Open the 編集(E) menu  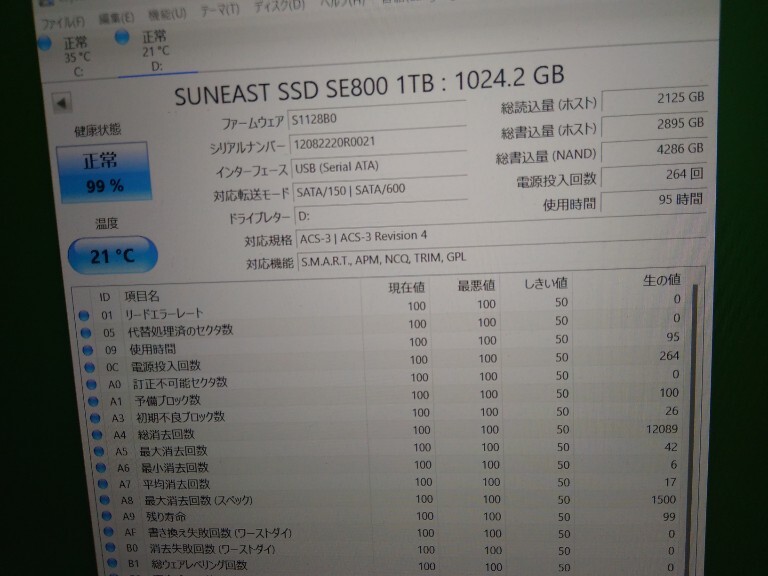click(x=117, y=18)
